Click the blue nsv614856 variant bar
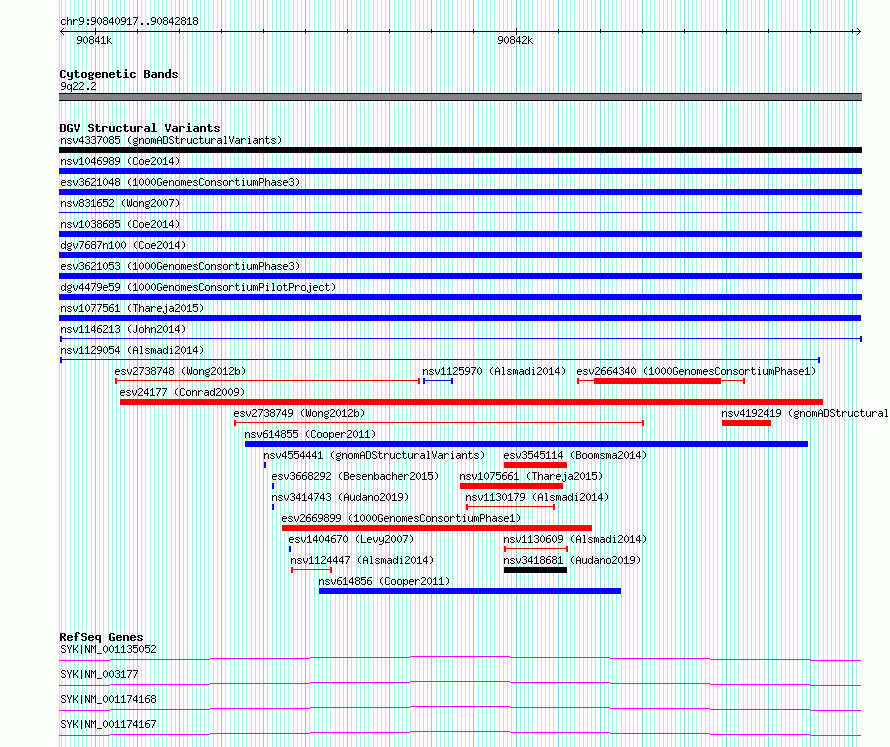The height and width of the screenshot is (747, 890). tap(470, 591)
